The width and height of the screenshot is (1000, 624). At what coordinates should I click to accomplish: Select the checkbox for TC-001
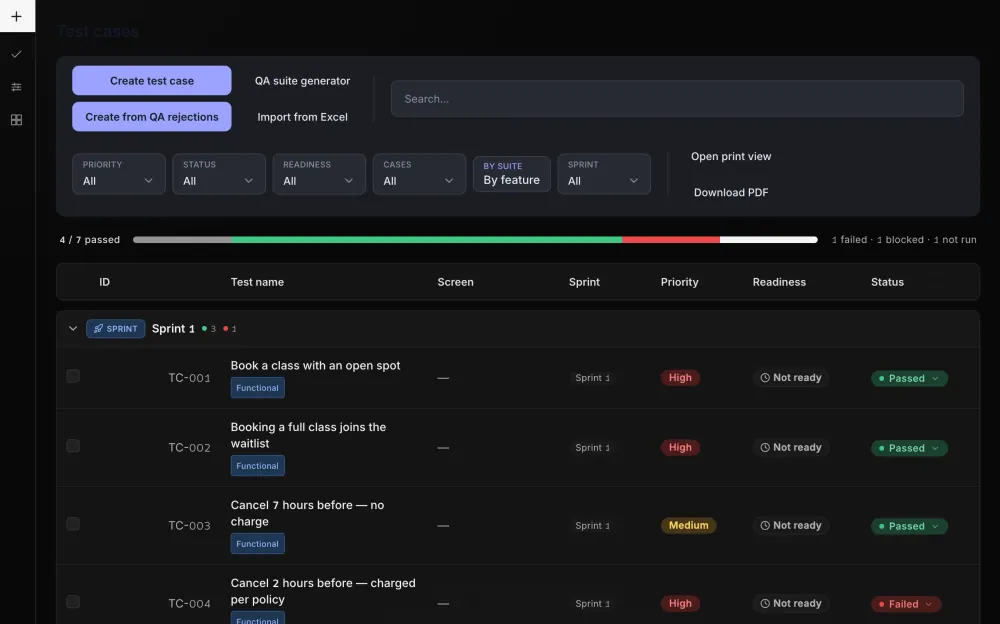tap(73, 376)
